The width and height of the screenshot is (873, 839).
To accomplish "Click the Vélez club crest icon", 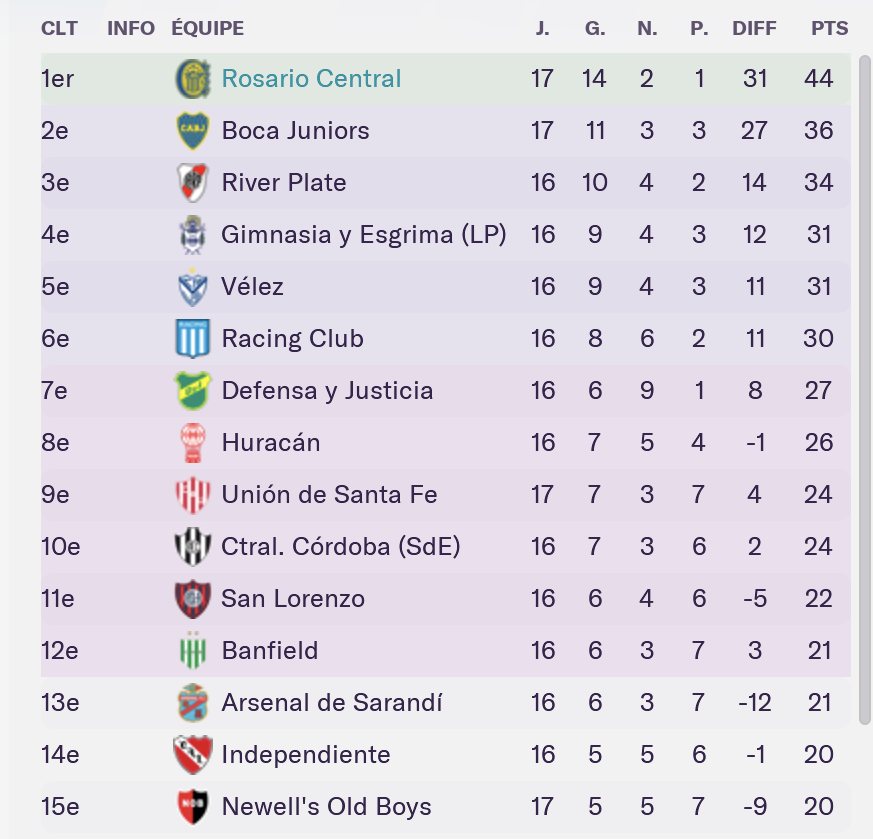I will coord(193,287).
